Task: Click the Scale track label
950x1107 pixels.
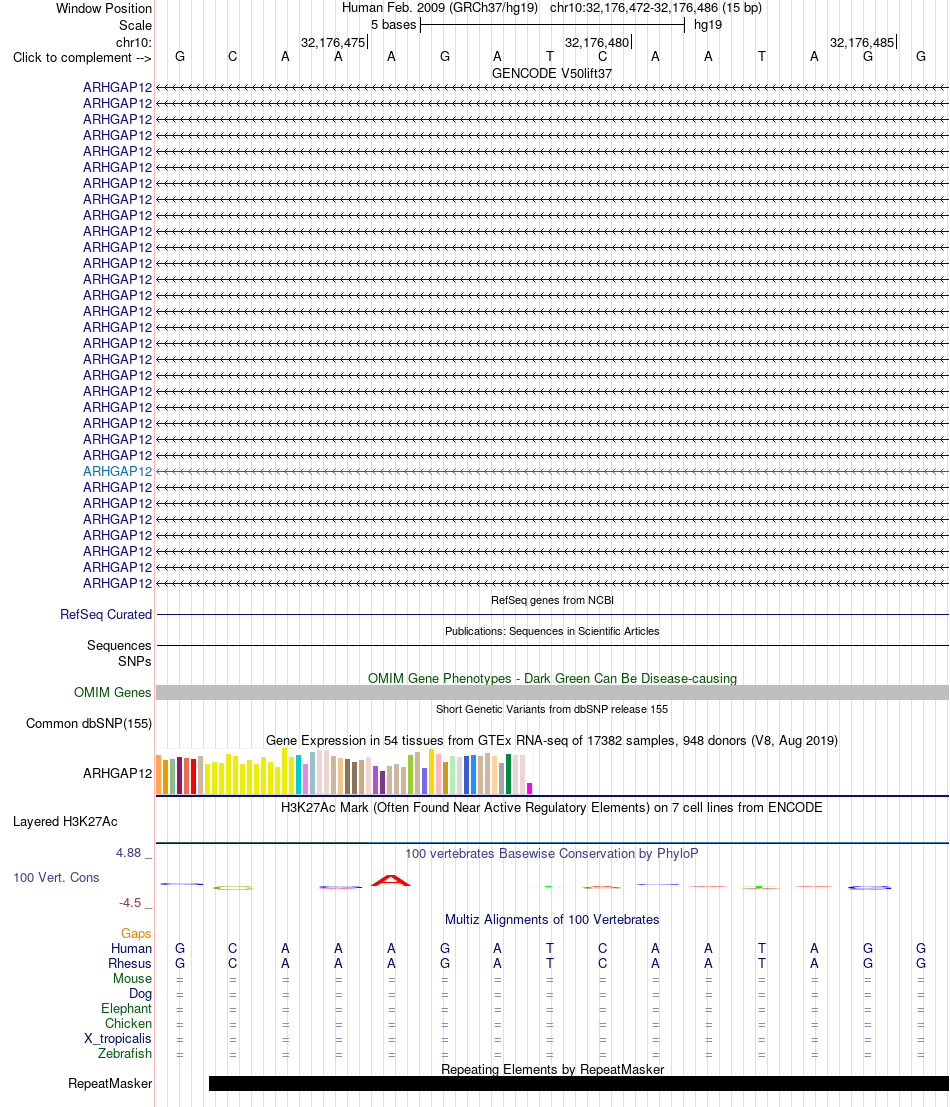Action: point(135,25)
